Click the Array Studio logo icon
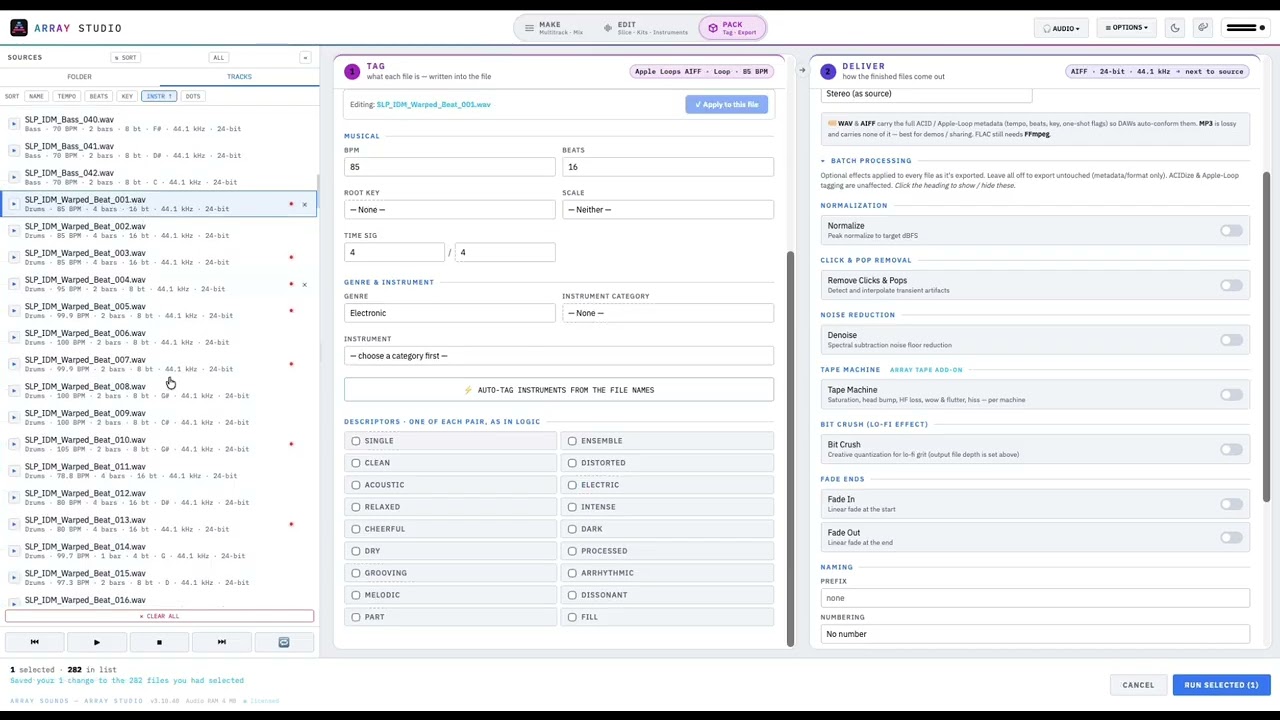Viewport: 1280px width, 720px height. click(19, 28)
